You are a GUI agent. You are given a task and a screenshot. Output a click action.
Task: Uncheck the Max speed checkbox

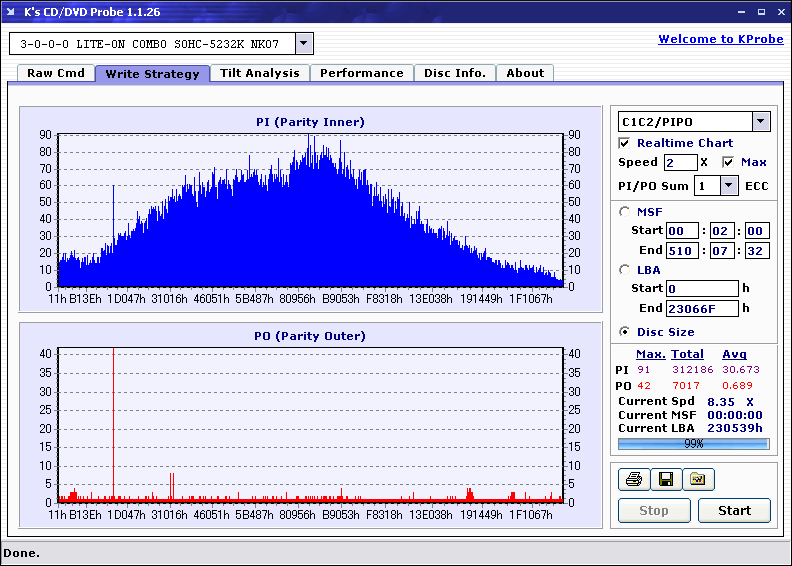coord(728,162)
